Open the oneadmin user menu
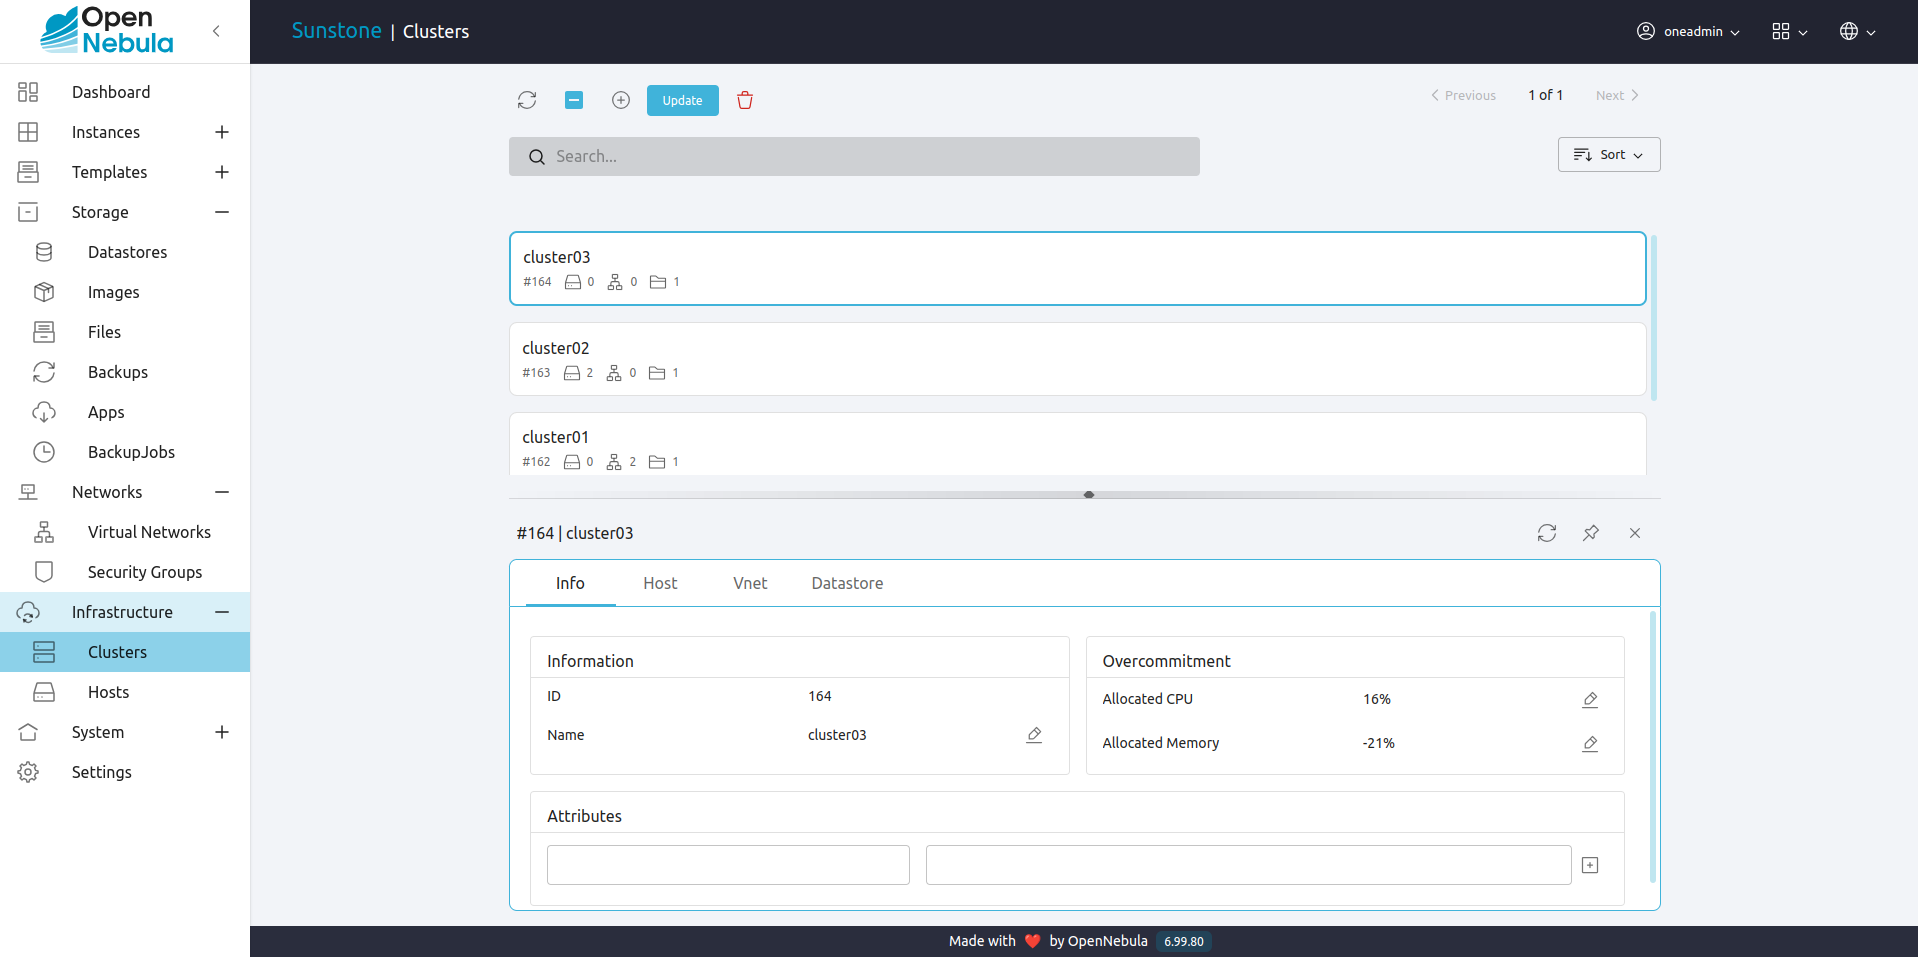Screen dimensions: 1918x957 (x=1688, y=31)
